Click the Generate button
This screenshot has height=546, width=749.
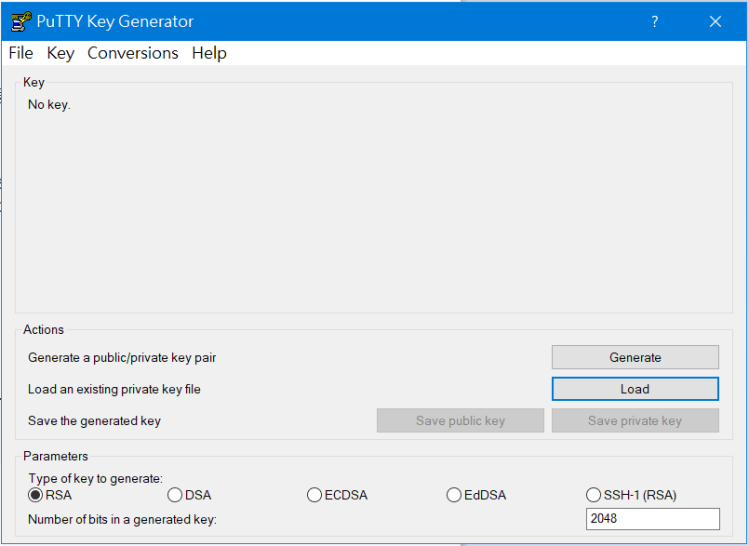(635, 357)
